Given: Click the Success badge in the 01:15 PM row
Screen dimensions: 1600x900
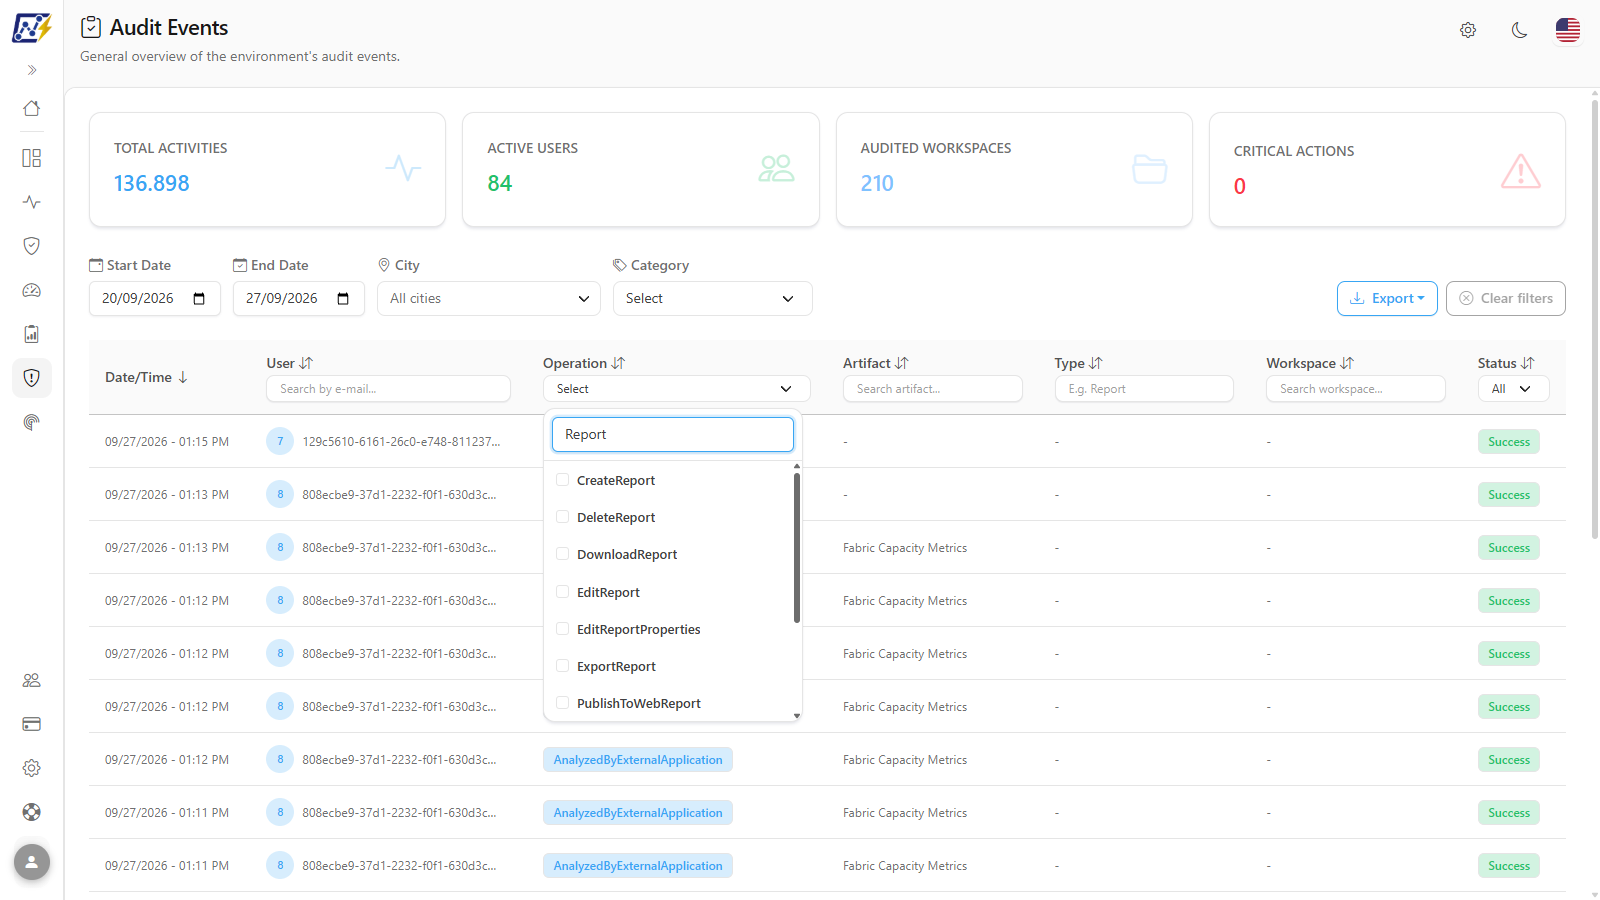Looking at the screenshot, I should 1509,442.
